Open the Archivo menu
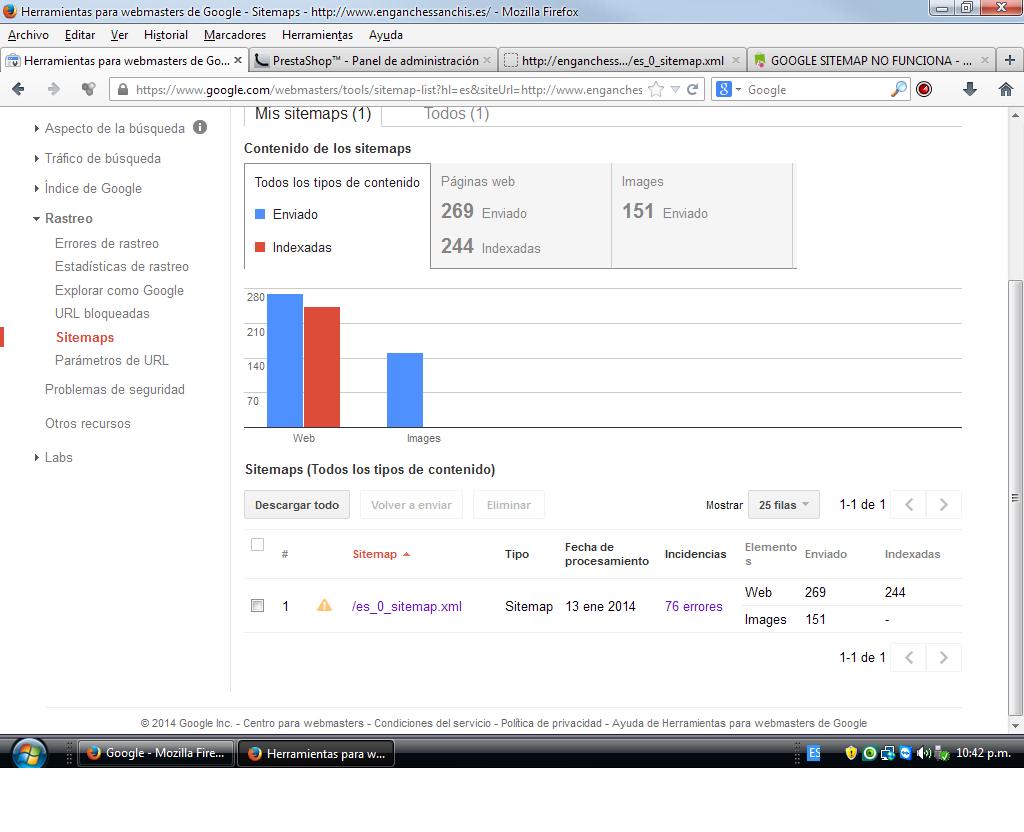Viewport: 1024px width, 832px height. [x=28, y=35]
